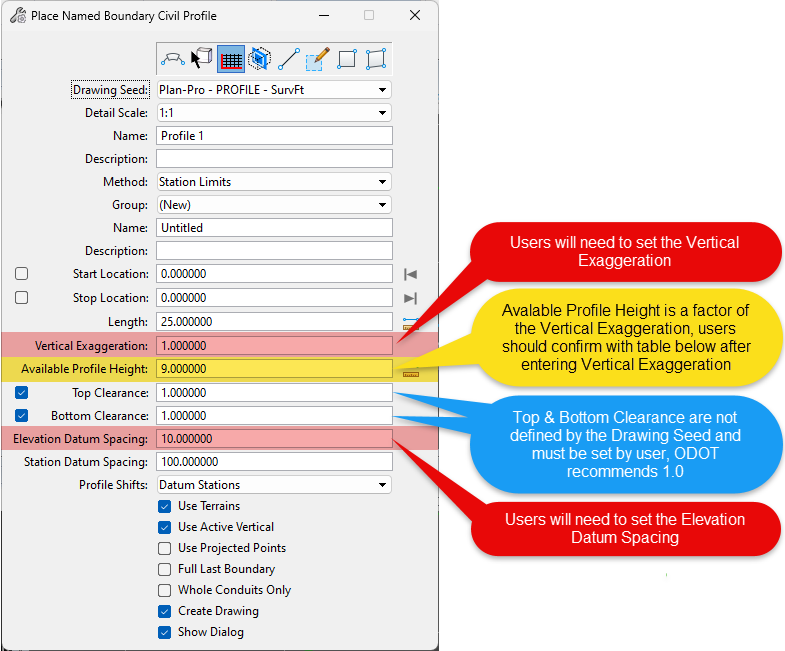This screenshot has width=785, height=651.
Task: Open the Detail Scale 1:1 dropdown
Action: (274, 113)
